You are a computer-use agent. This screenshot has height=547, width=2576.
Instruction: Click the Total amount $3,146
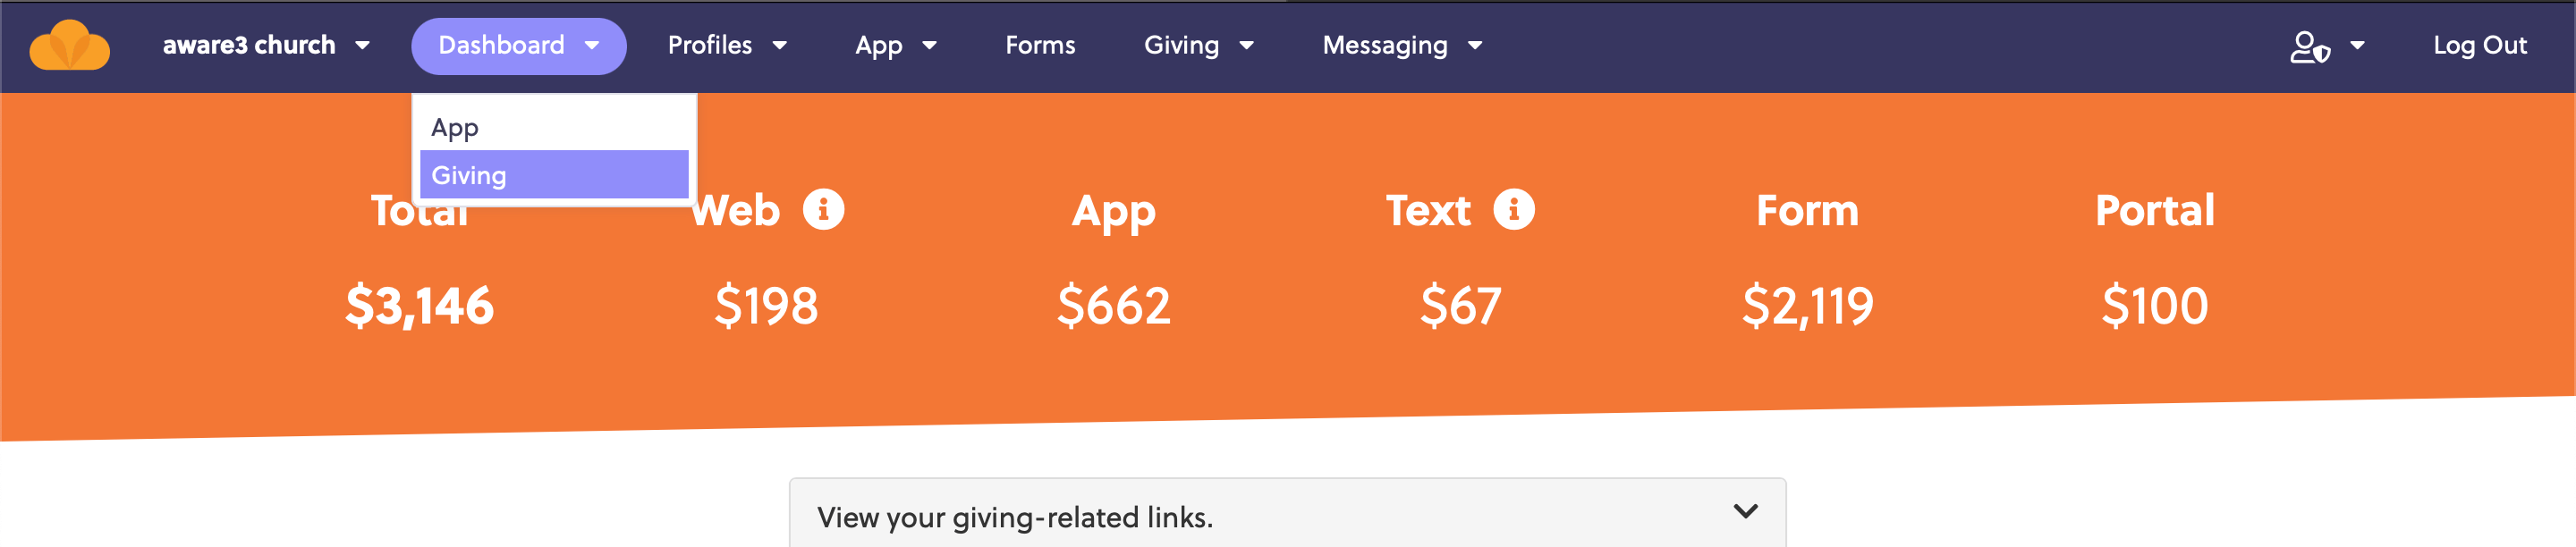419,307
